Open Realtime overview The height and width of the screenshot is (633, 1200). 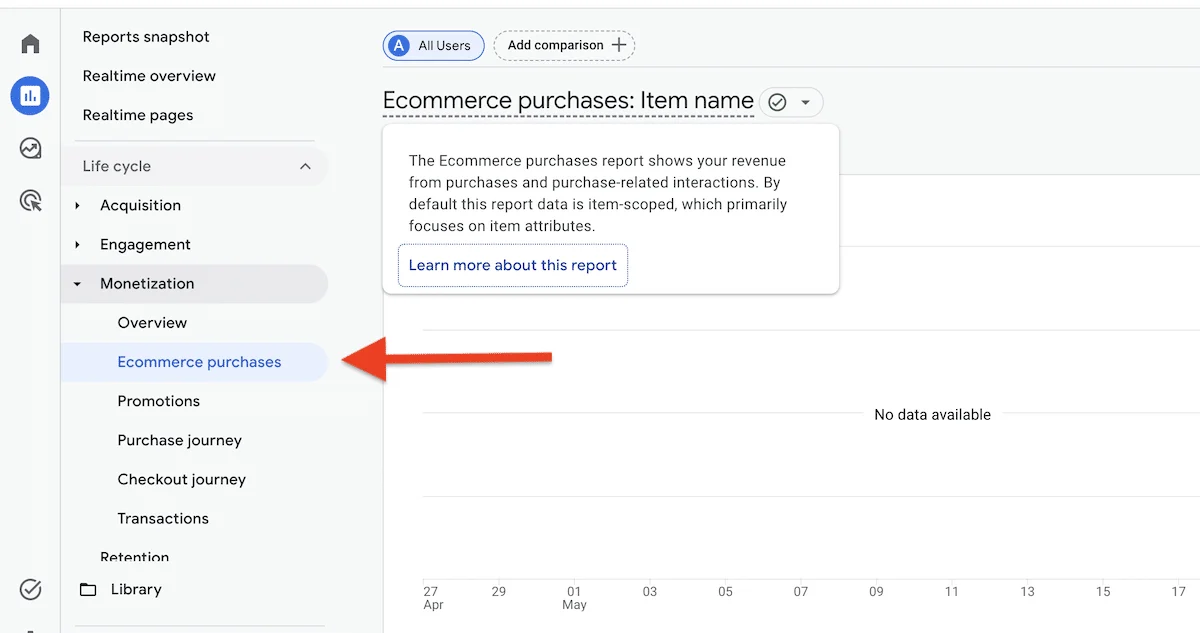pyautogui.click(x=149, y=76)
